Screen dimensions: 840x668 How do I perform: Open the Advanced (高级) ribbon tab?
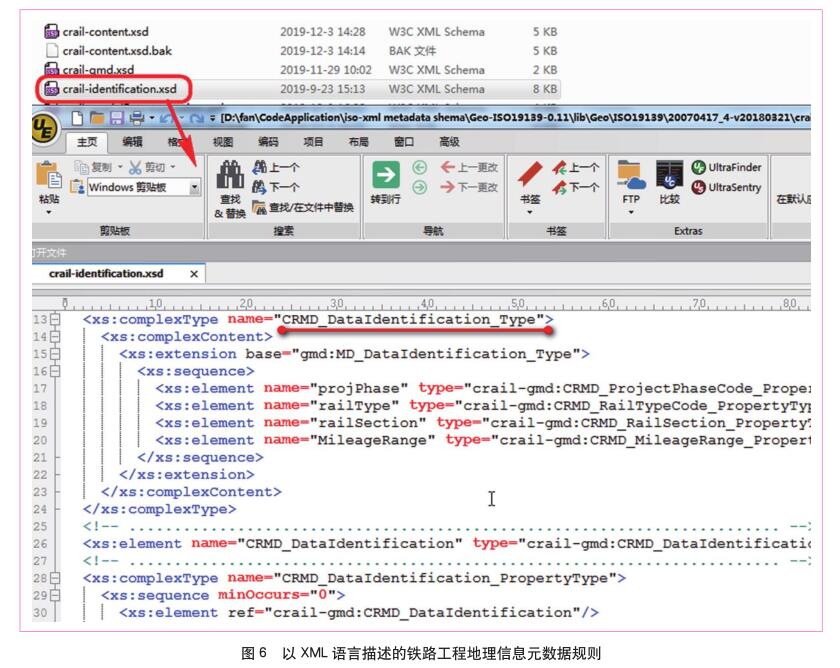pyautogui.click(x=449, y=142)
